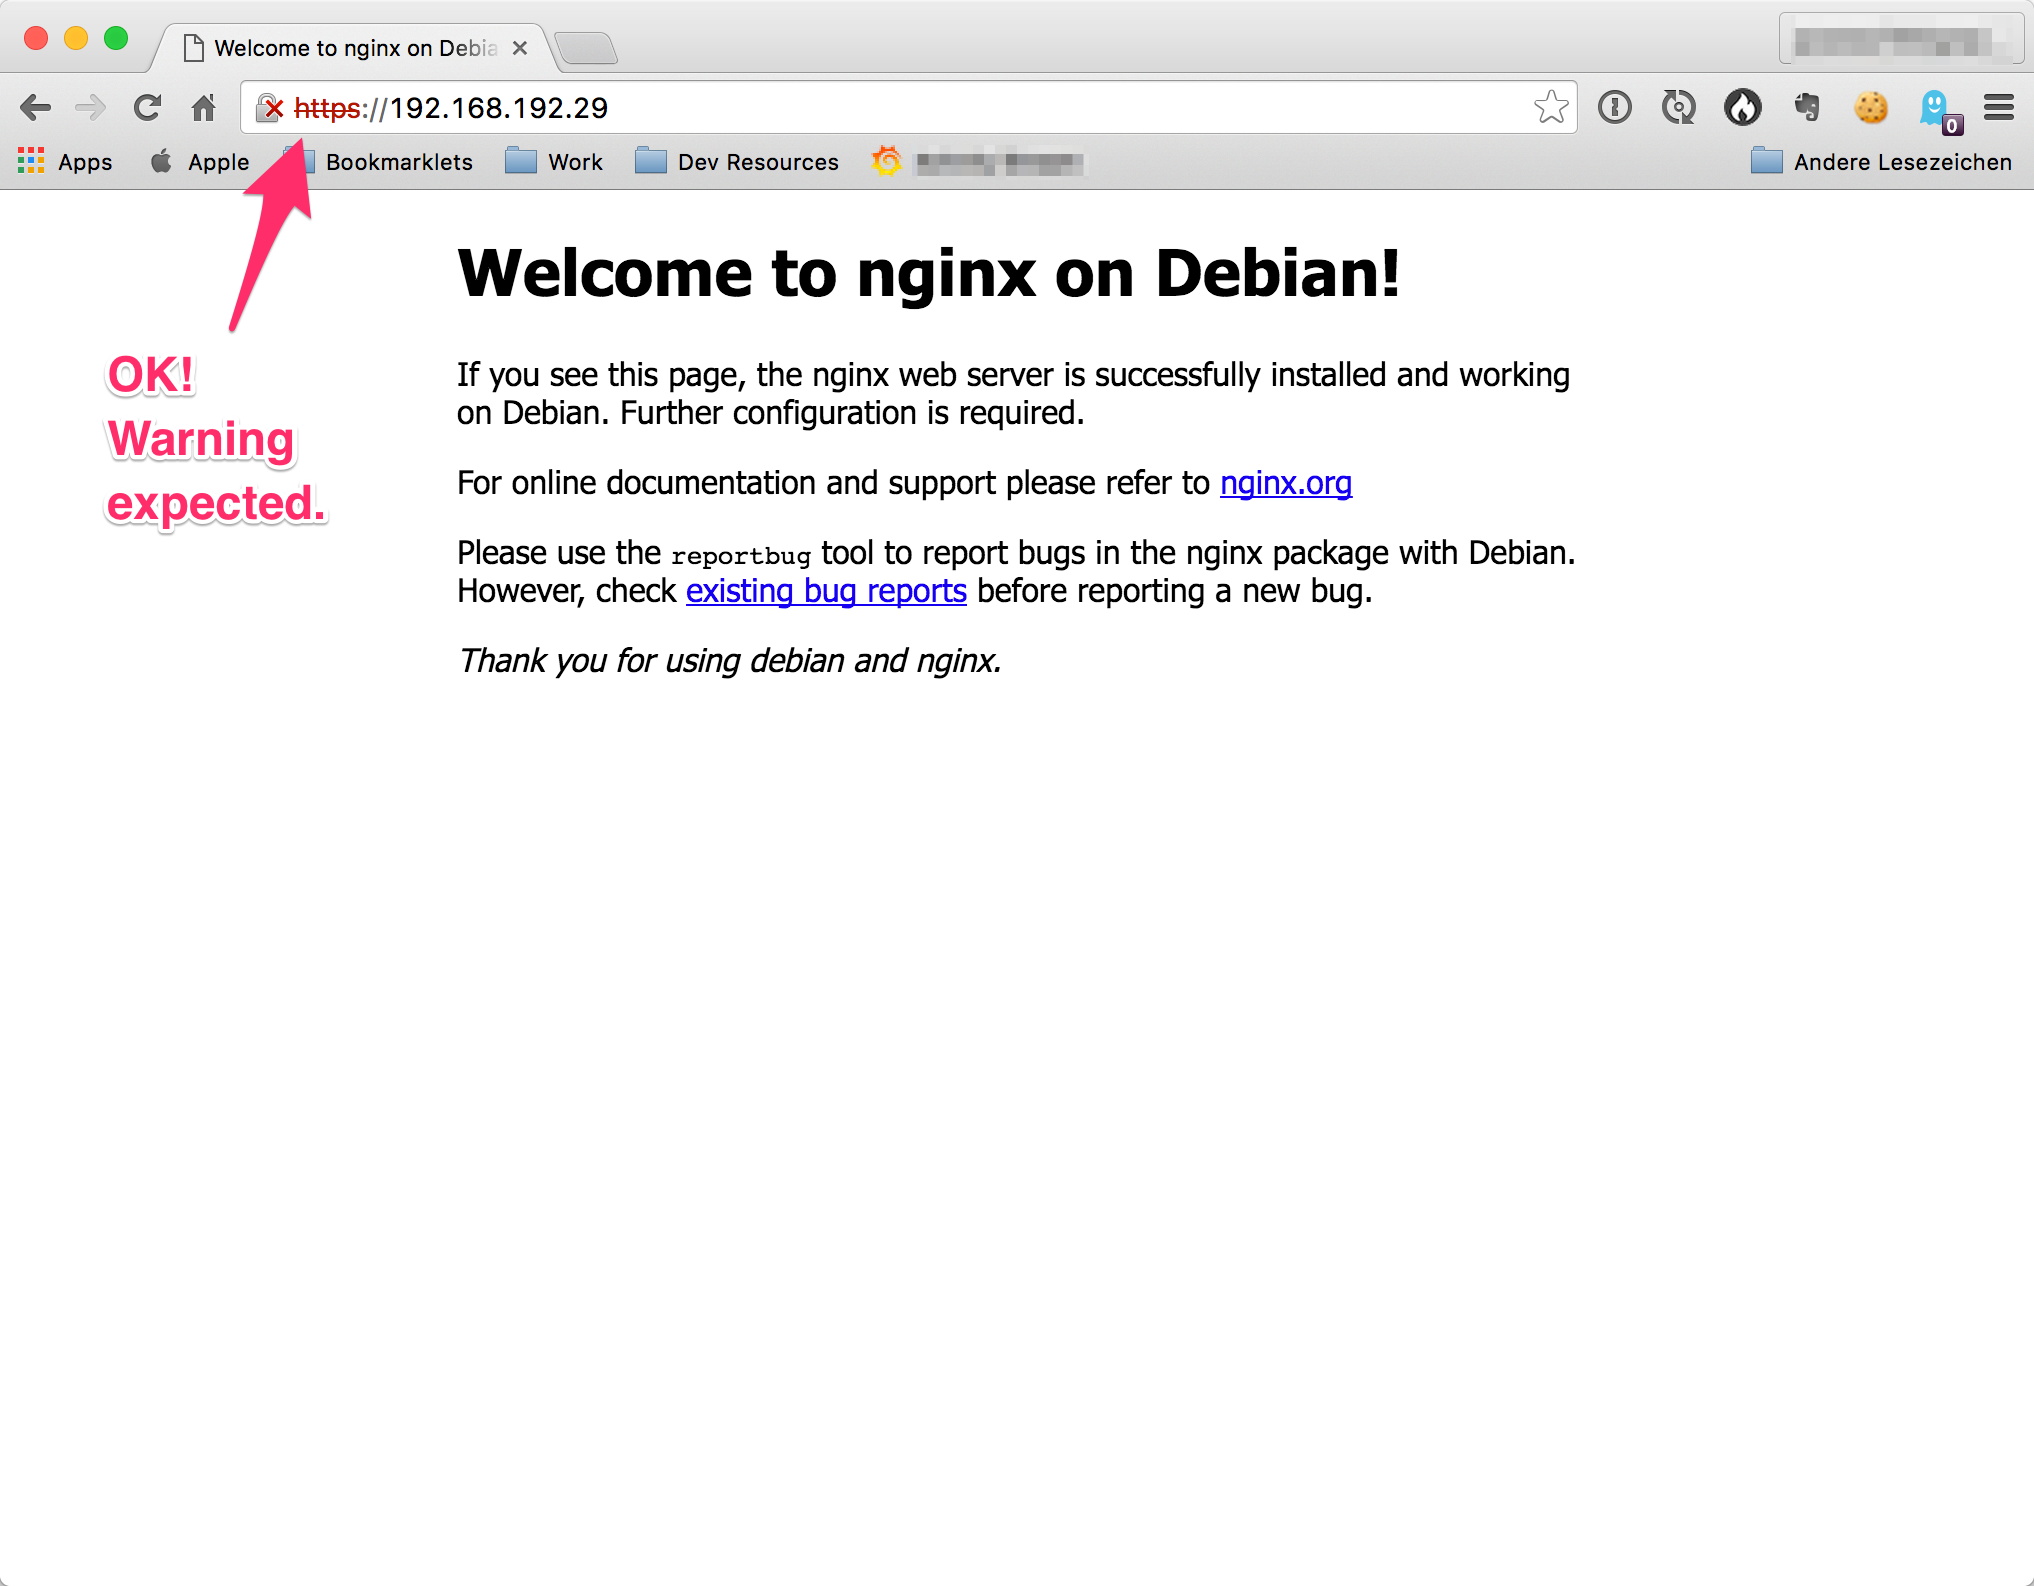Go to the home page icon
Viewport: 2034px width, 1586px height.
click(204, 108)
